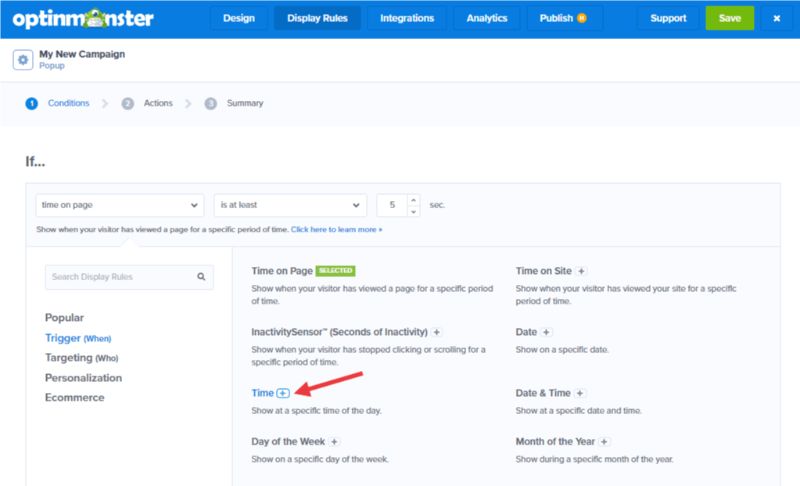This screenshot has width=800, height=486.
Task: Click the Time on Page rule title
Action: 282,271
